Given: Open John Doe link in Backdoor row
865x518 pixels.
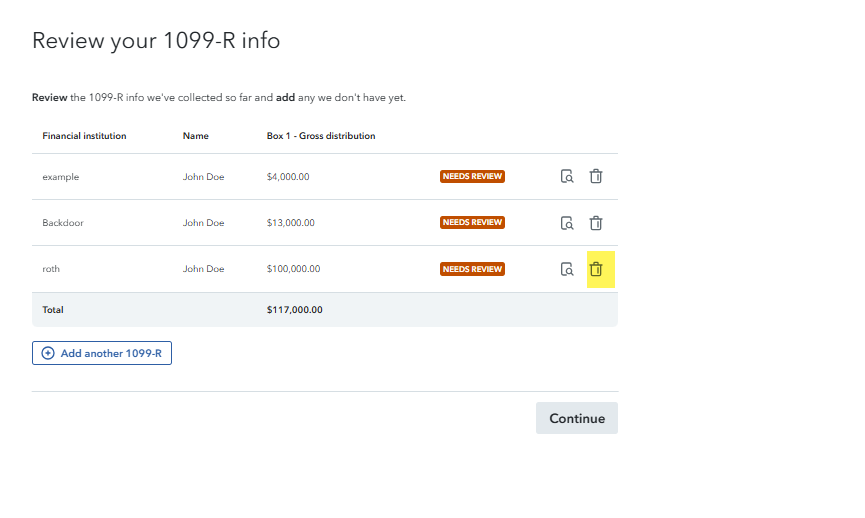Looking at the screenshot, I should pyautogui.click(x=203, y=223).
